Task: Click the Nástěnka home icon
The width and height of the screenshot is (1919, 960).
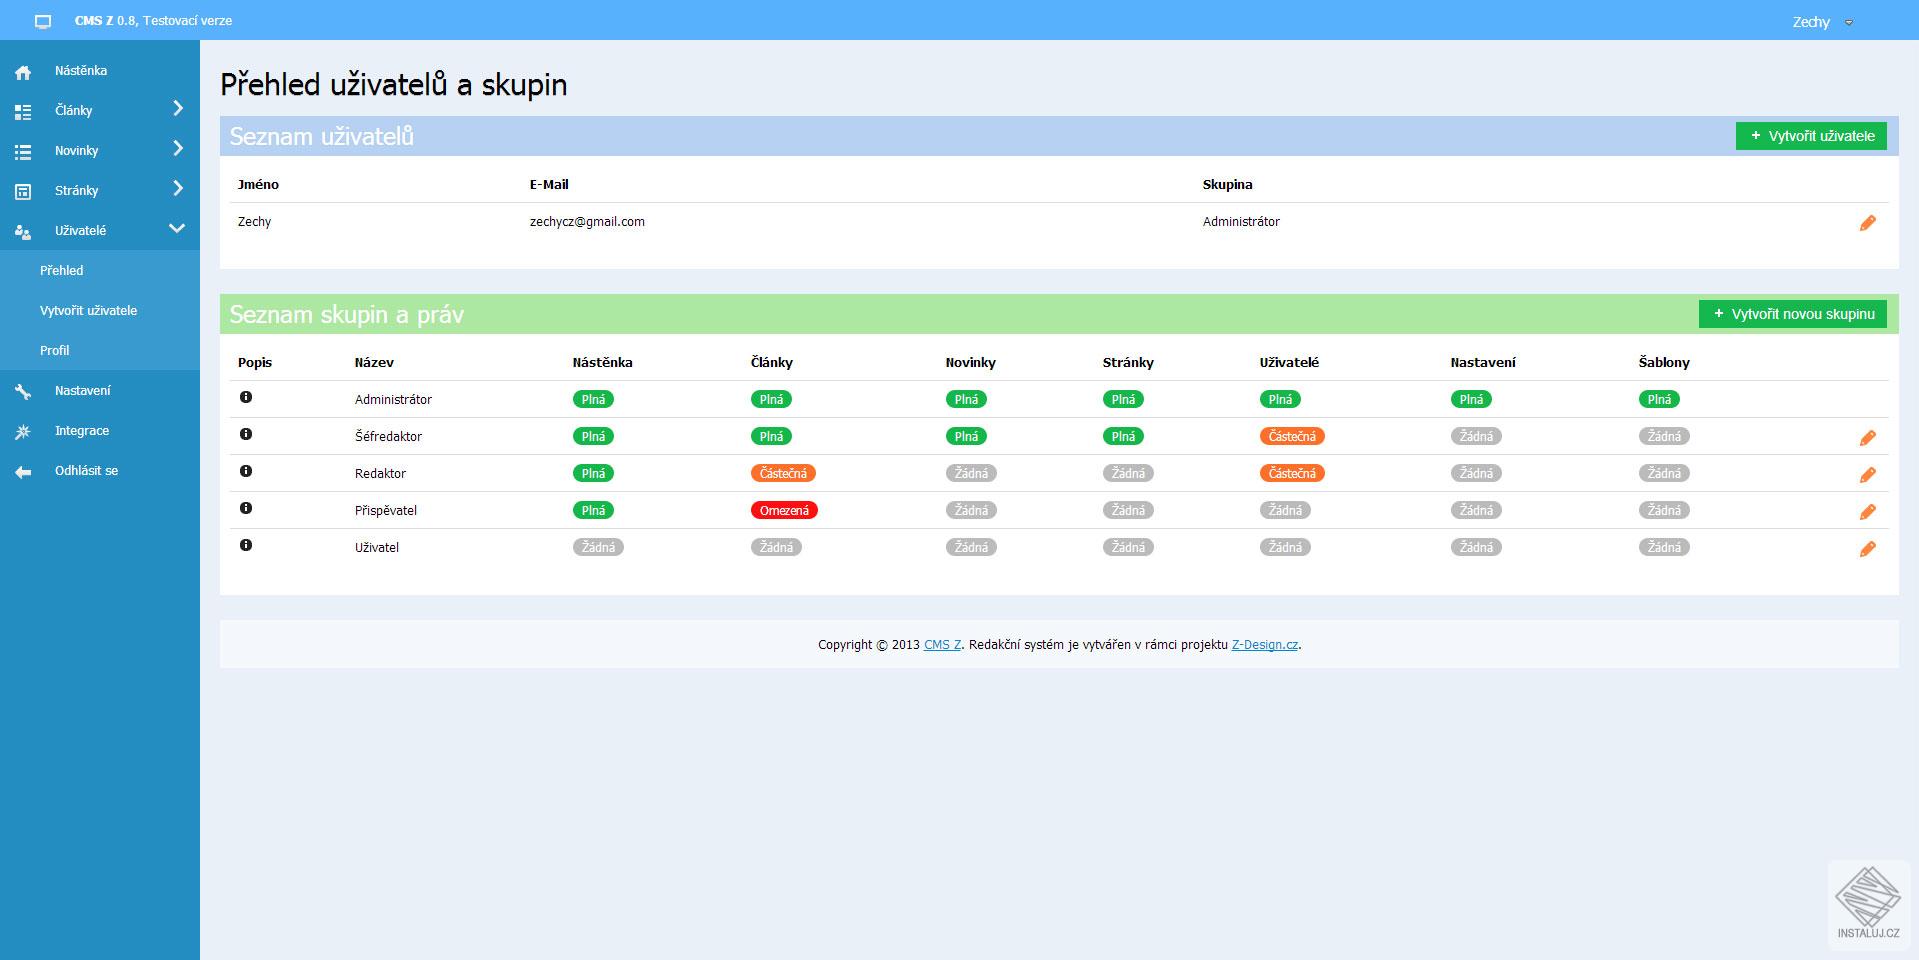Action: pos(23,72)
